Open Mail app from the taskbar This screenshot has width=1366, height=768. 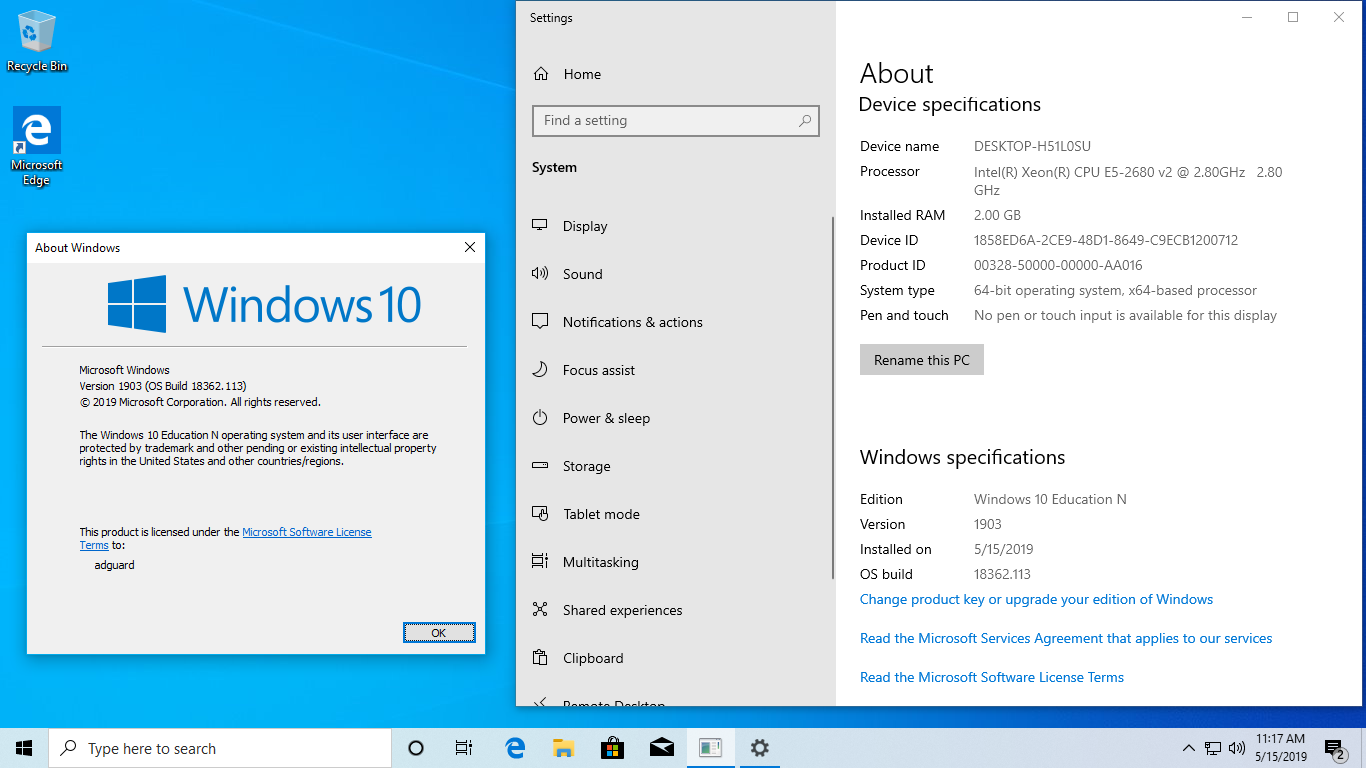662,748
